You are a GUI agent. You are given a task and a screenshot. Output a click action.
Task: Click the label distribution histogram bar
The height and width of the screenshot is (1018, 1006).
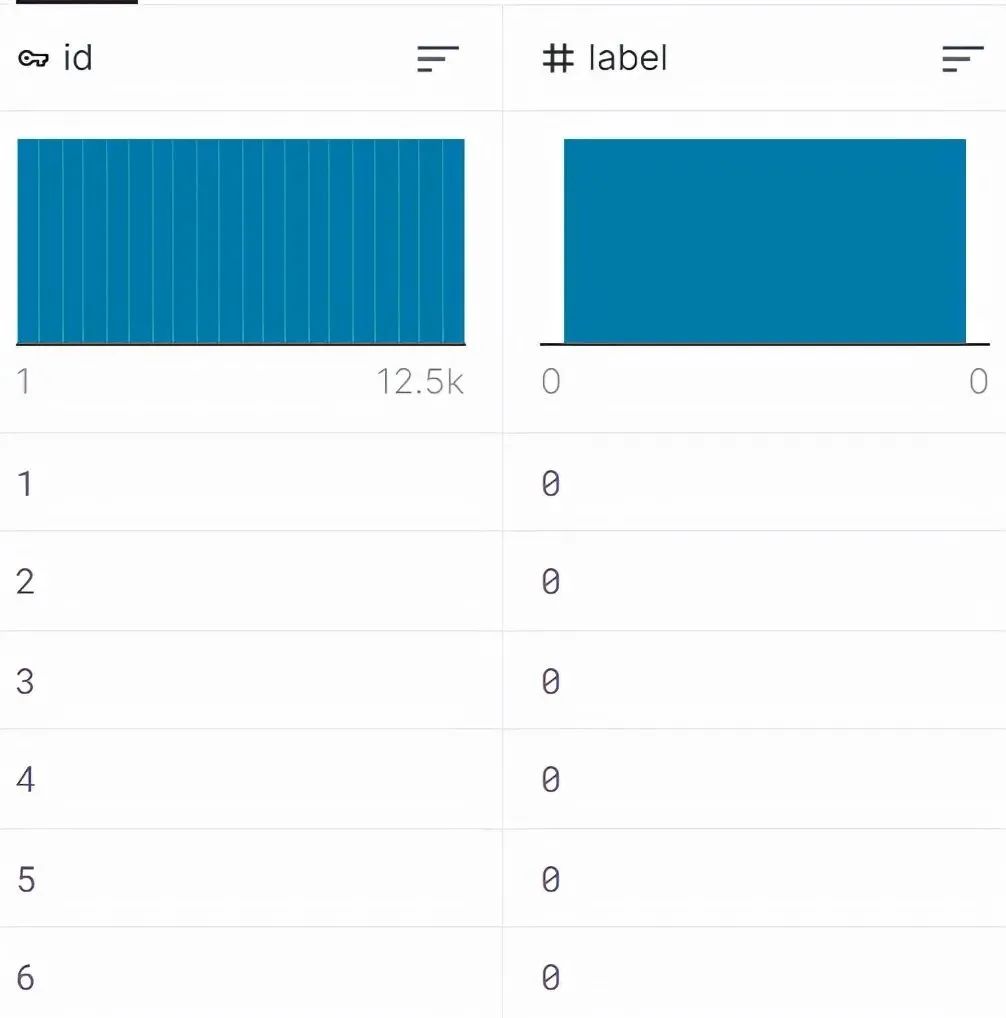tap(765, 241)
